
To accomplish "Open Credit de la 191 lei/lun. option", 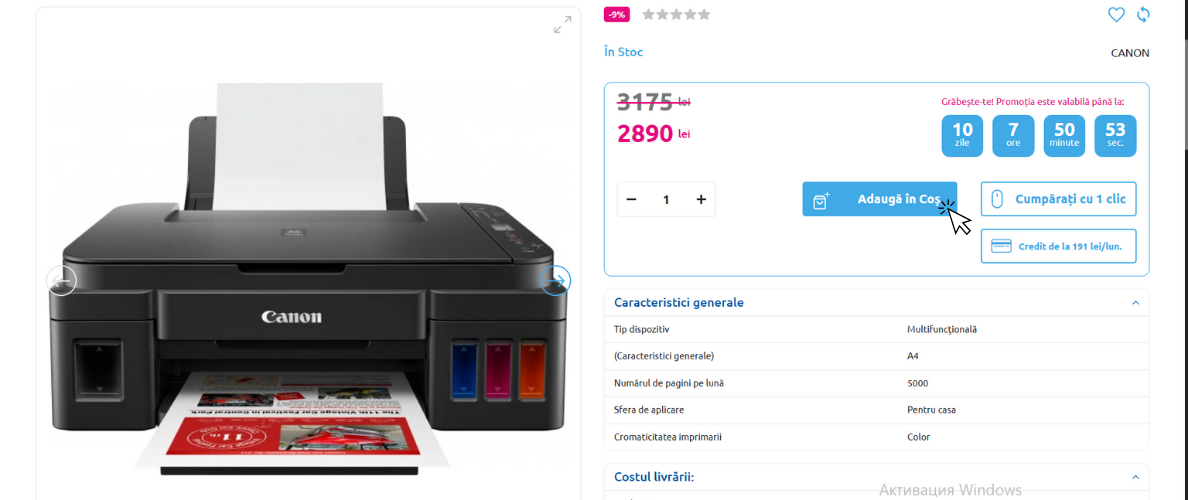I will [x=1058, y=246].
